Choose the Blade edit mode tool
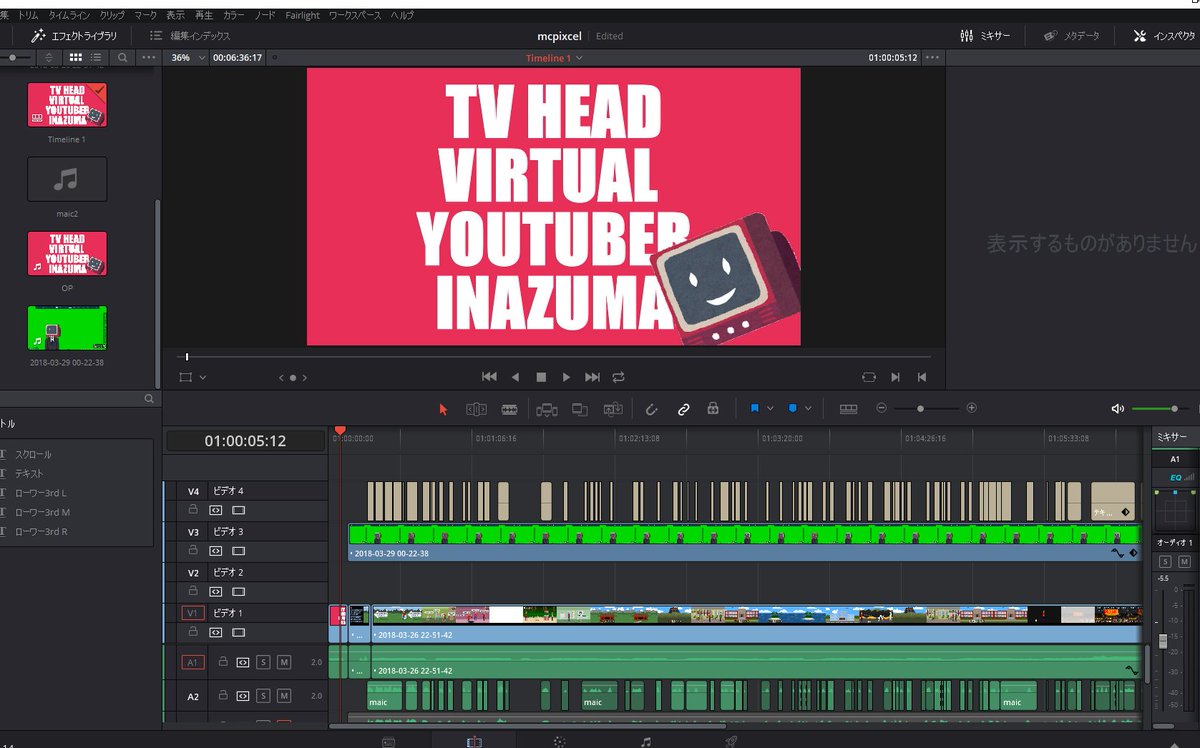Screen dimensions: 1200x748 [x=509, y=409]
